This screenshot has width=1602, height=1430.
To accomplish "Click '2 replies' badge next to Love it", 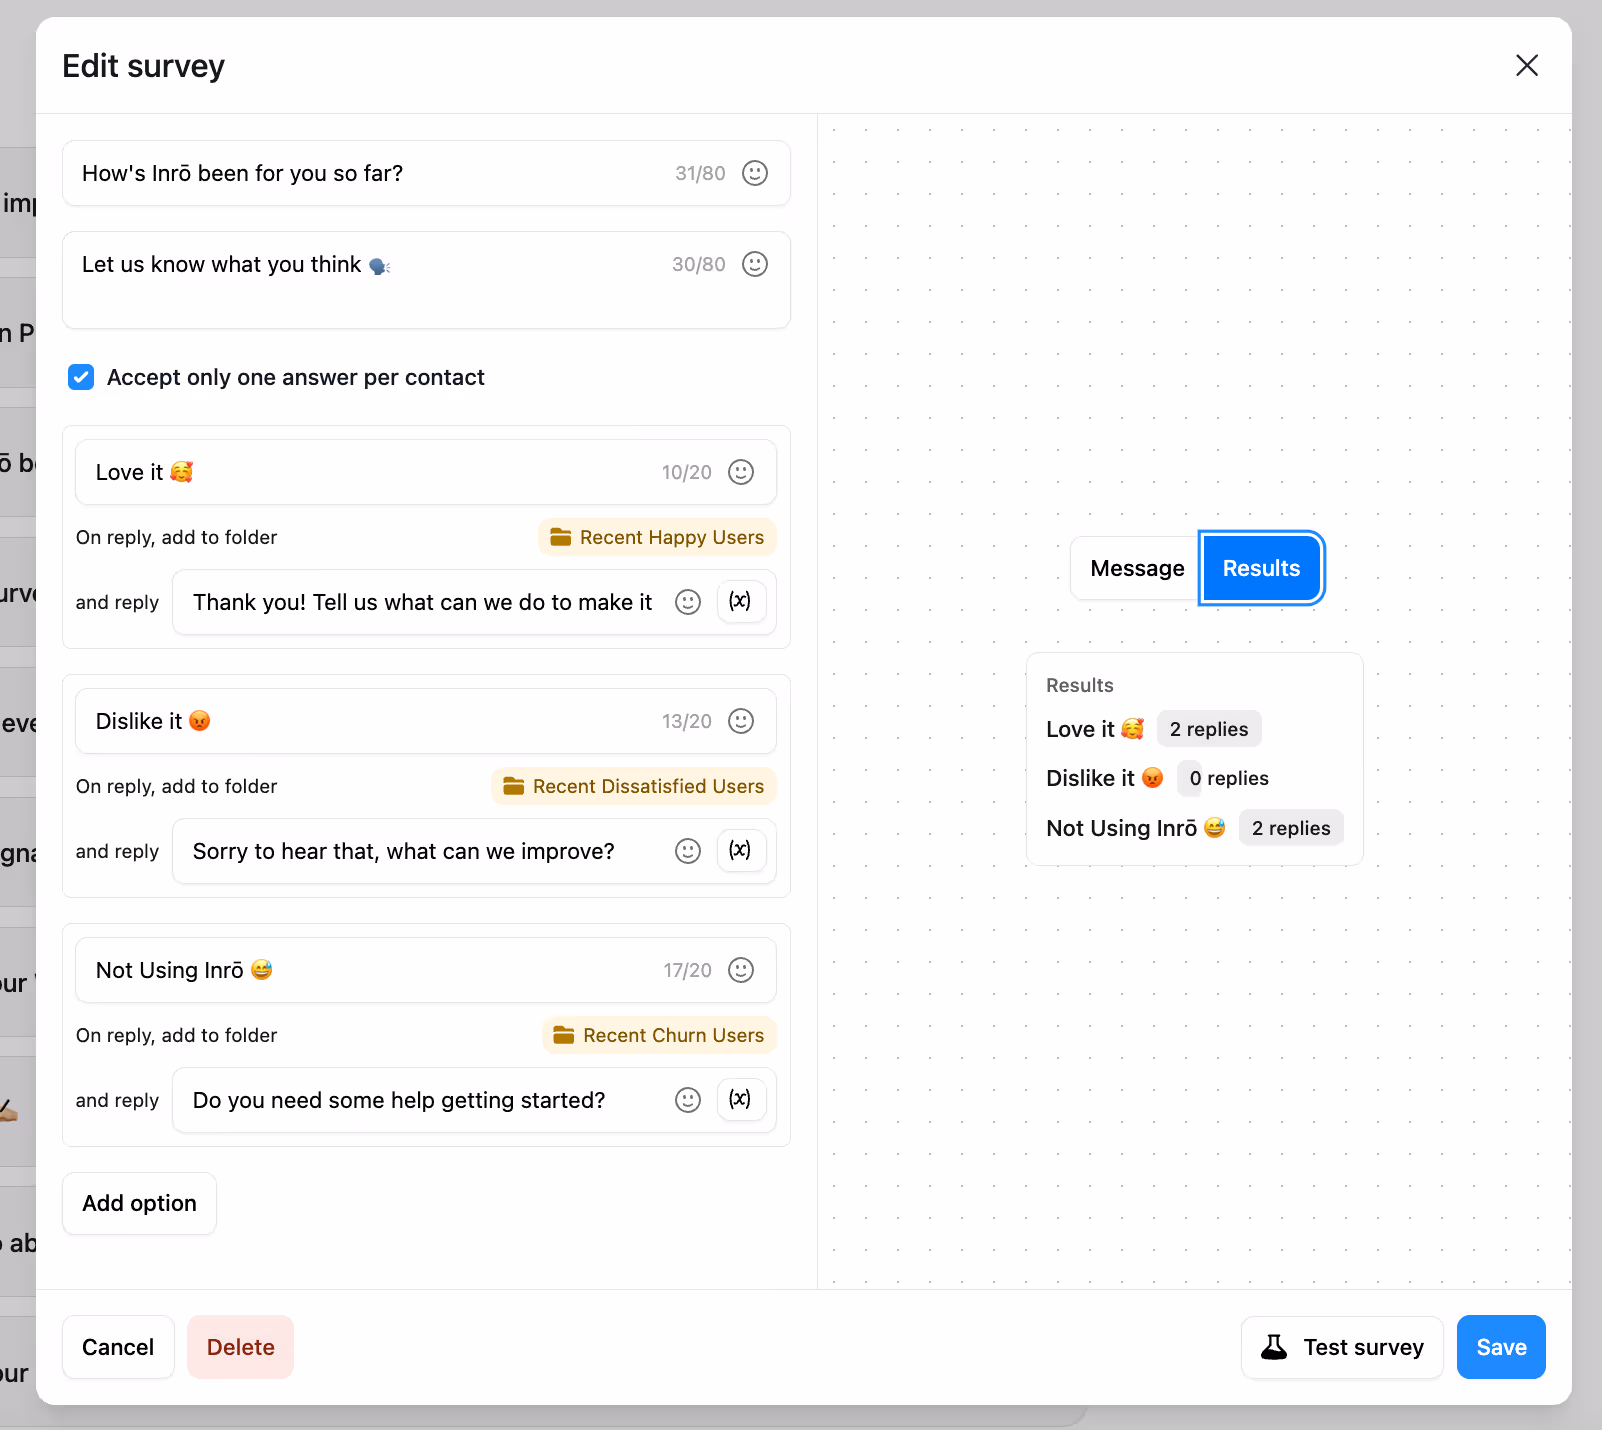I will tap(1209, 729).
